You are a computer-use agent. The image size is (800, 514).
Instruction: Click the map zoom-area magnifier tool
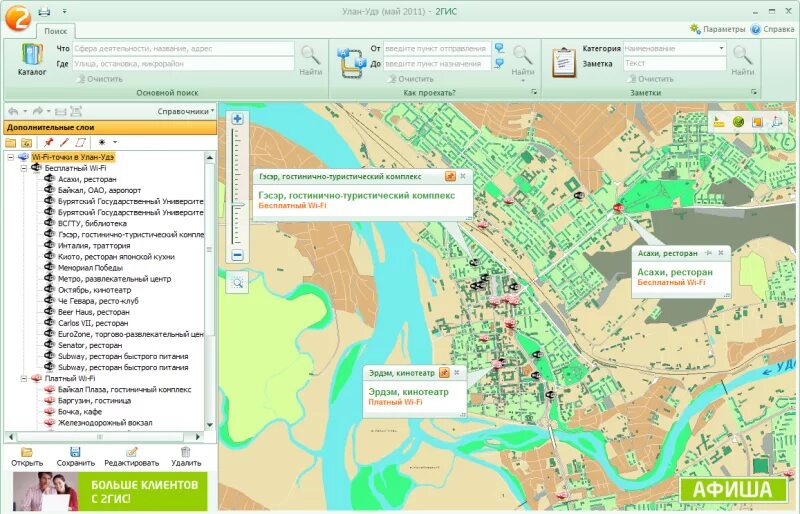237,282
